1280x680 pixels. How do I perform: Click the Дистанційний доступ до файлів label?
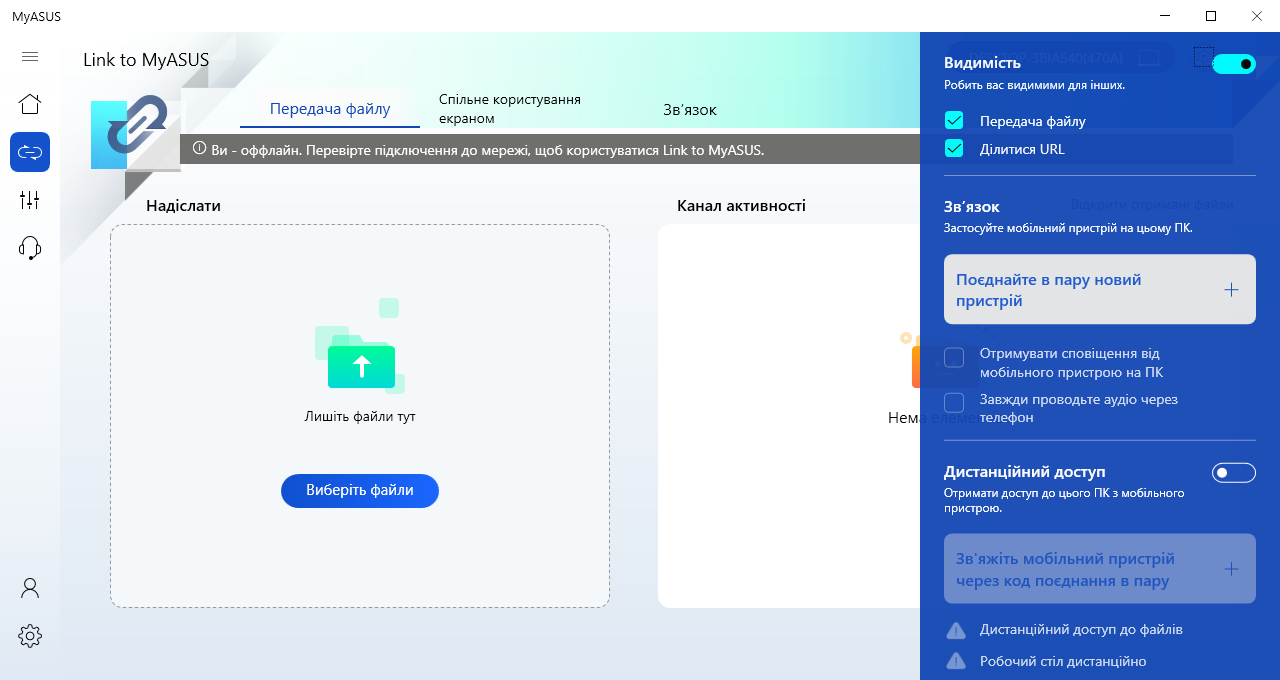tap(1081, 630)
